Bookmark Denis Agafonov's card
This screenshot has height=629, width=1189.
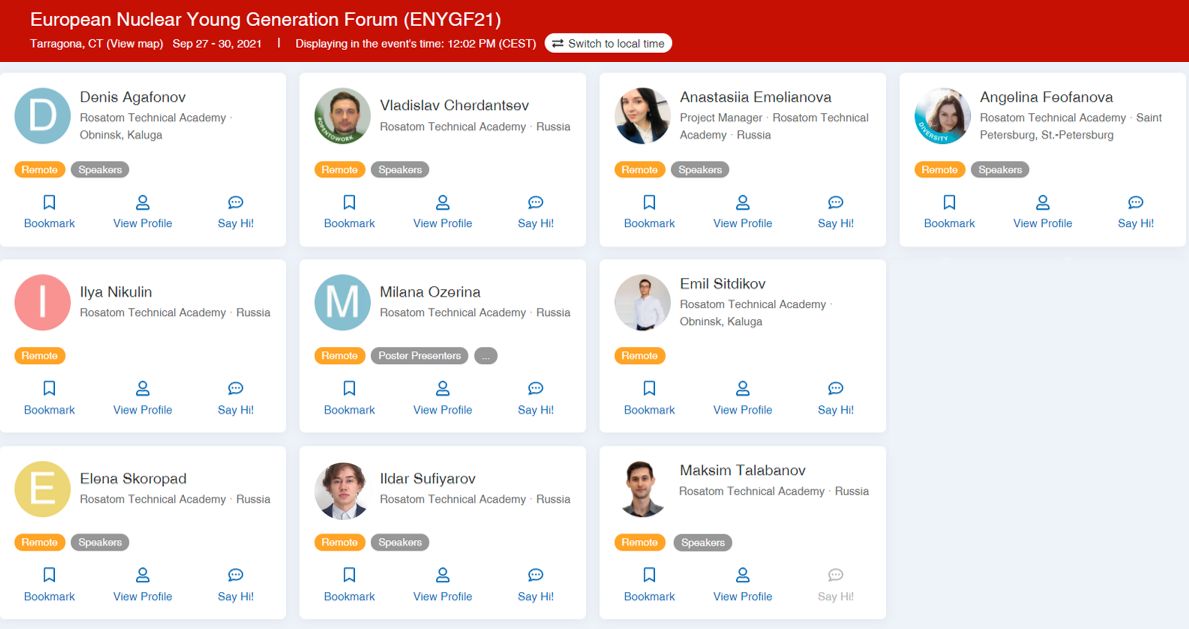[x=49, y=212]
